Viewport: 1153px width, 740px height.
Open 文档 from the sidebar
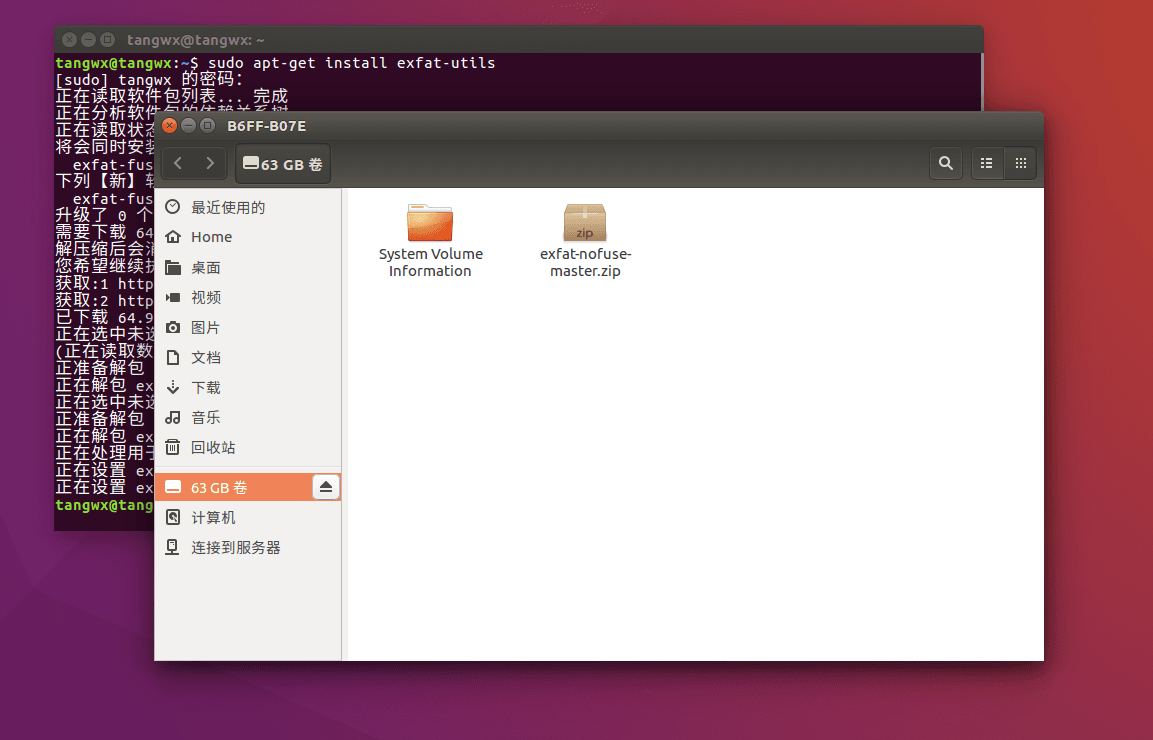pyautogui.click(x=206, y=357)
